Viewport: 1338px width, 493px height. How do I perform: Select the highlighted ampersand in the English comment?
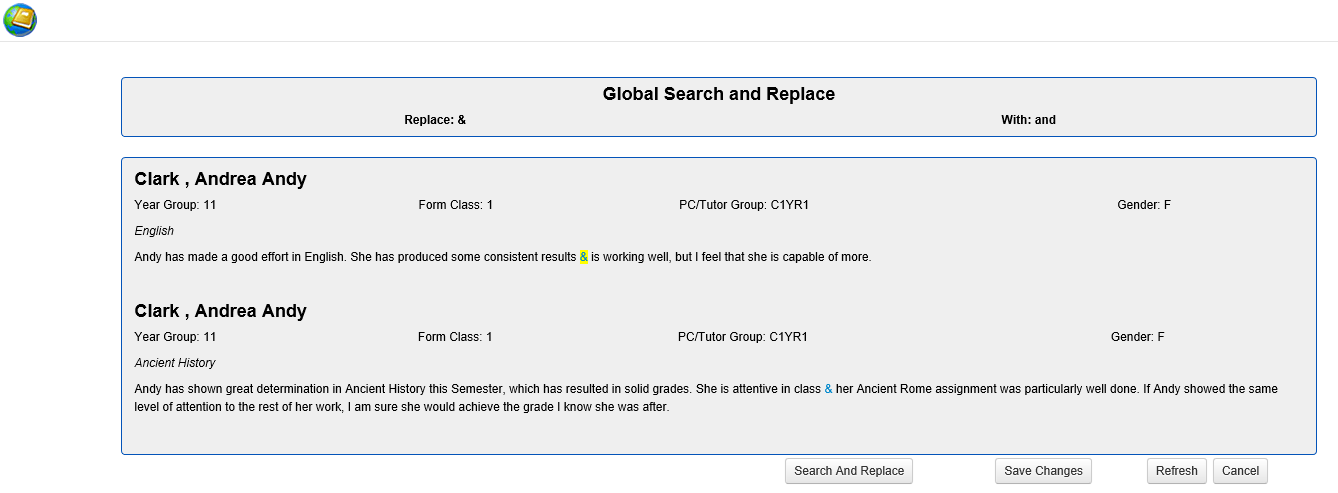[584, 257]
